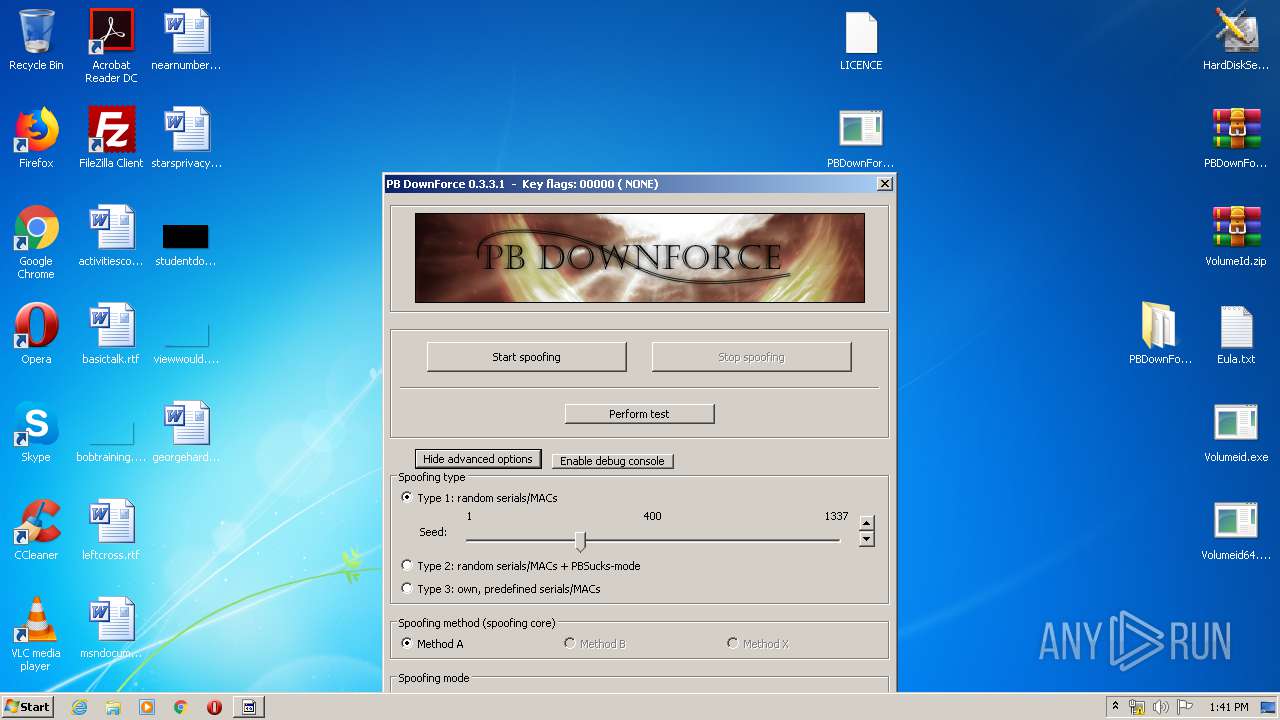The height and width of the screenshot is (720, 1280).
Task: Open the network tray icon
Action: pos(1137,707)
